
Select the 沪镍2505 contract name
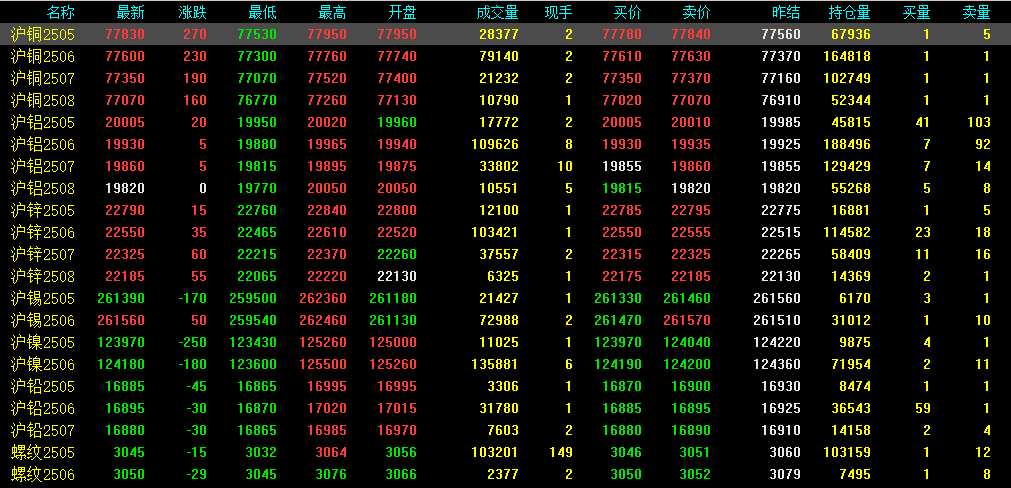point(43,342)
